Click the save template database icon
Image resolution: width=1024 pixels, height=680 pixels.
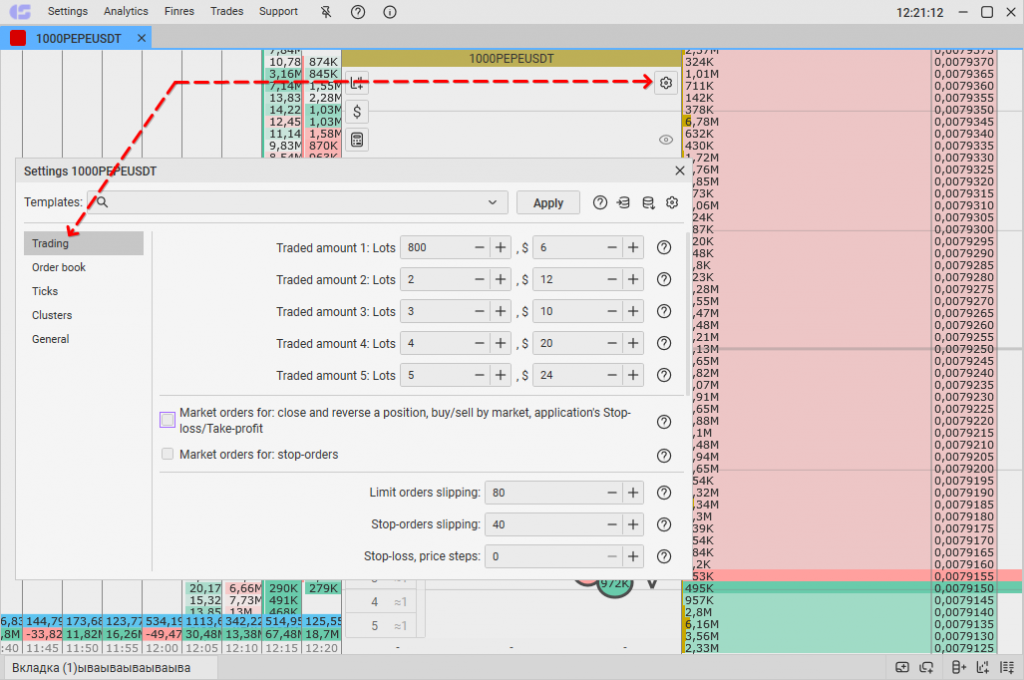[624, 202]
